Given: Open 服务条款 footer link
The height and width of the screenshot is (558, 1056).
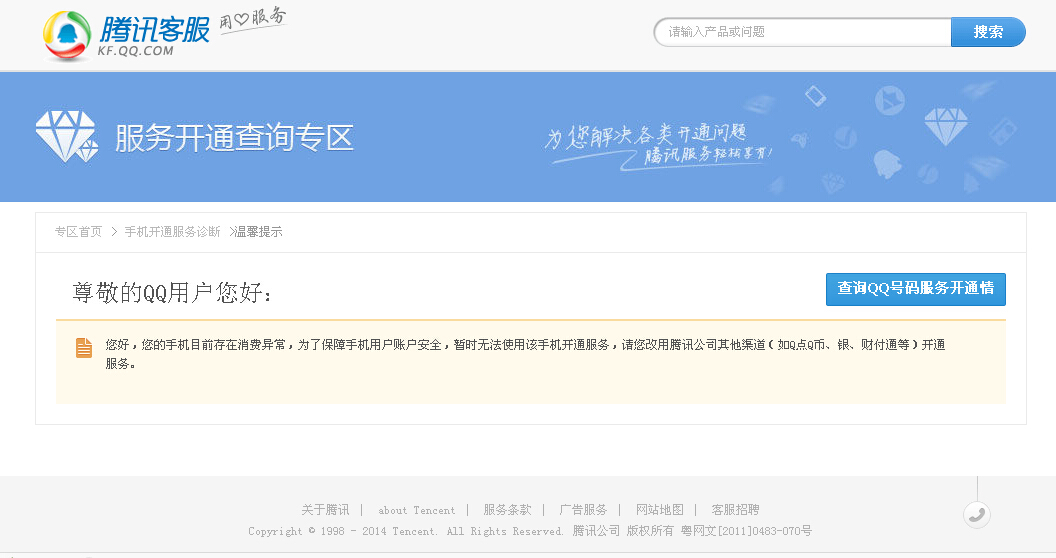Looking at the screenshot, I should pyautogui.click(x=507, y=510).
